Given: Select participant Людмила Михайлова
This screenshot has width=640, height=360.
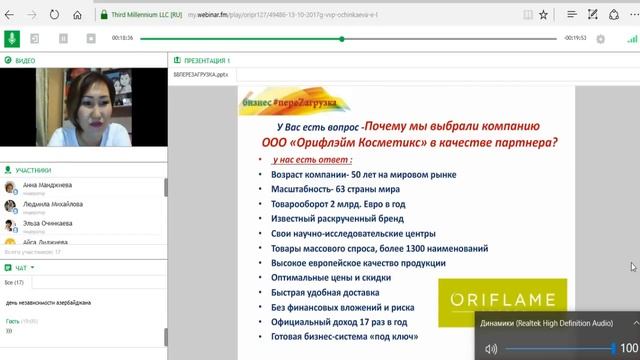Looking at the screenshot, I should tap(53, 204).
